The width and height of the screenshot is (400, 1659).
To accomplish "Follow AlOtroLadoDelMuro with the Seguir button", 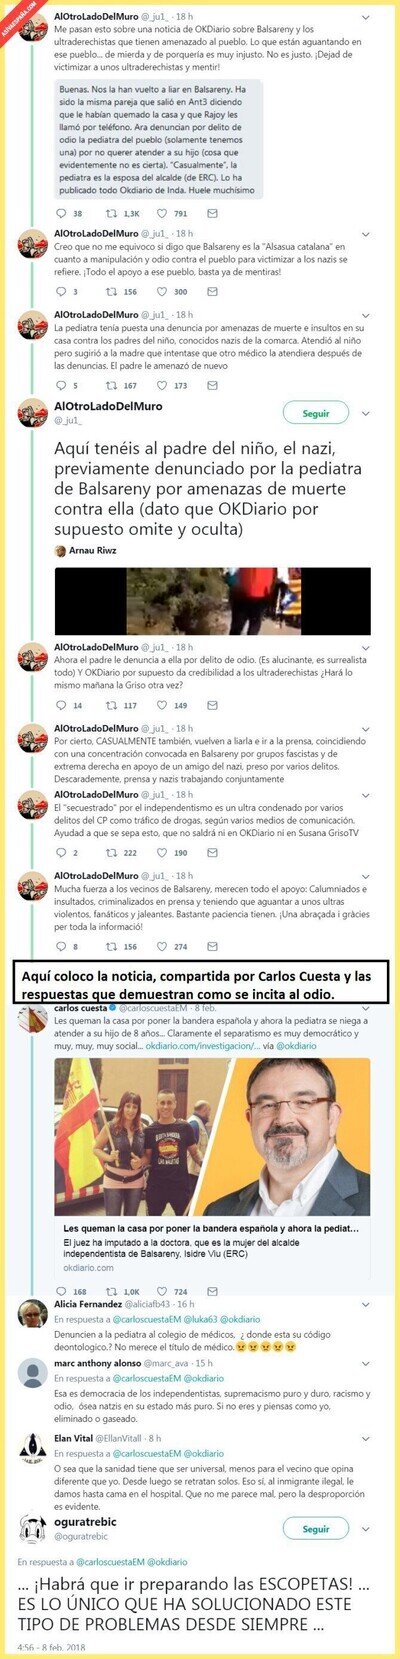I will tap(316, 413).
